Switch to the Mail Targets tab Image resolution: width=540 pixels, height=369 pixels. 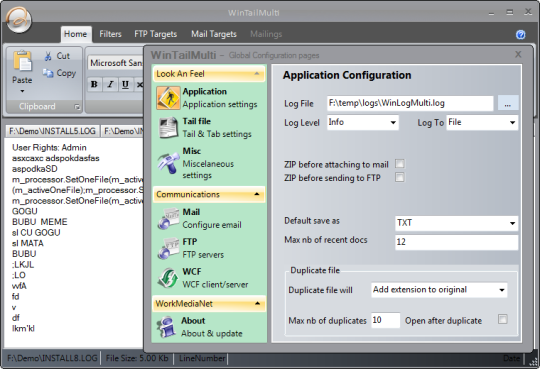[x=214, y=34]
